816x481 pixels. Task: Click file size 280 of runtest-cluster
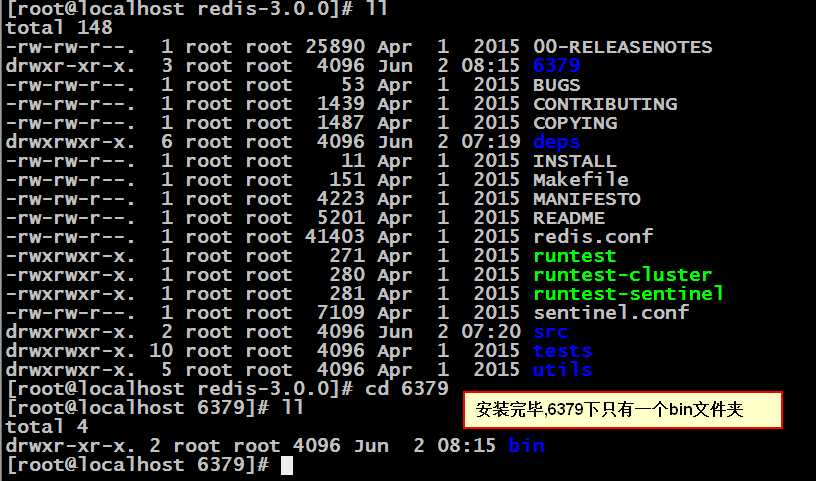(x=347, y=275)
